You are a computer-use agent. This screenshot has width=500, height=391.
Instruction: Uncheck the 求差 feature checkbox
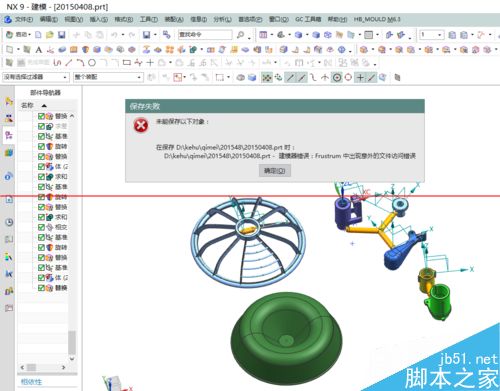pyautogui.click(x=41, y=126)
